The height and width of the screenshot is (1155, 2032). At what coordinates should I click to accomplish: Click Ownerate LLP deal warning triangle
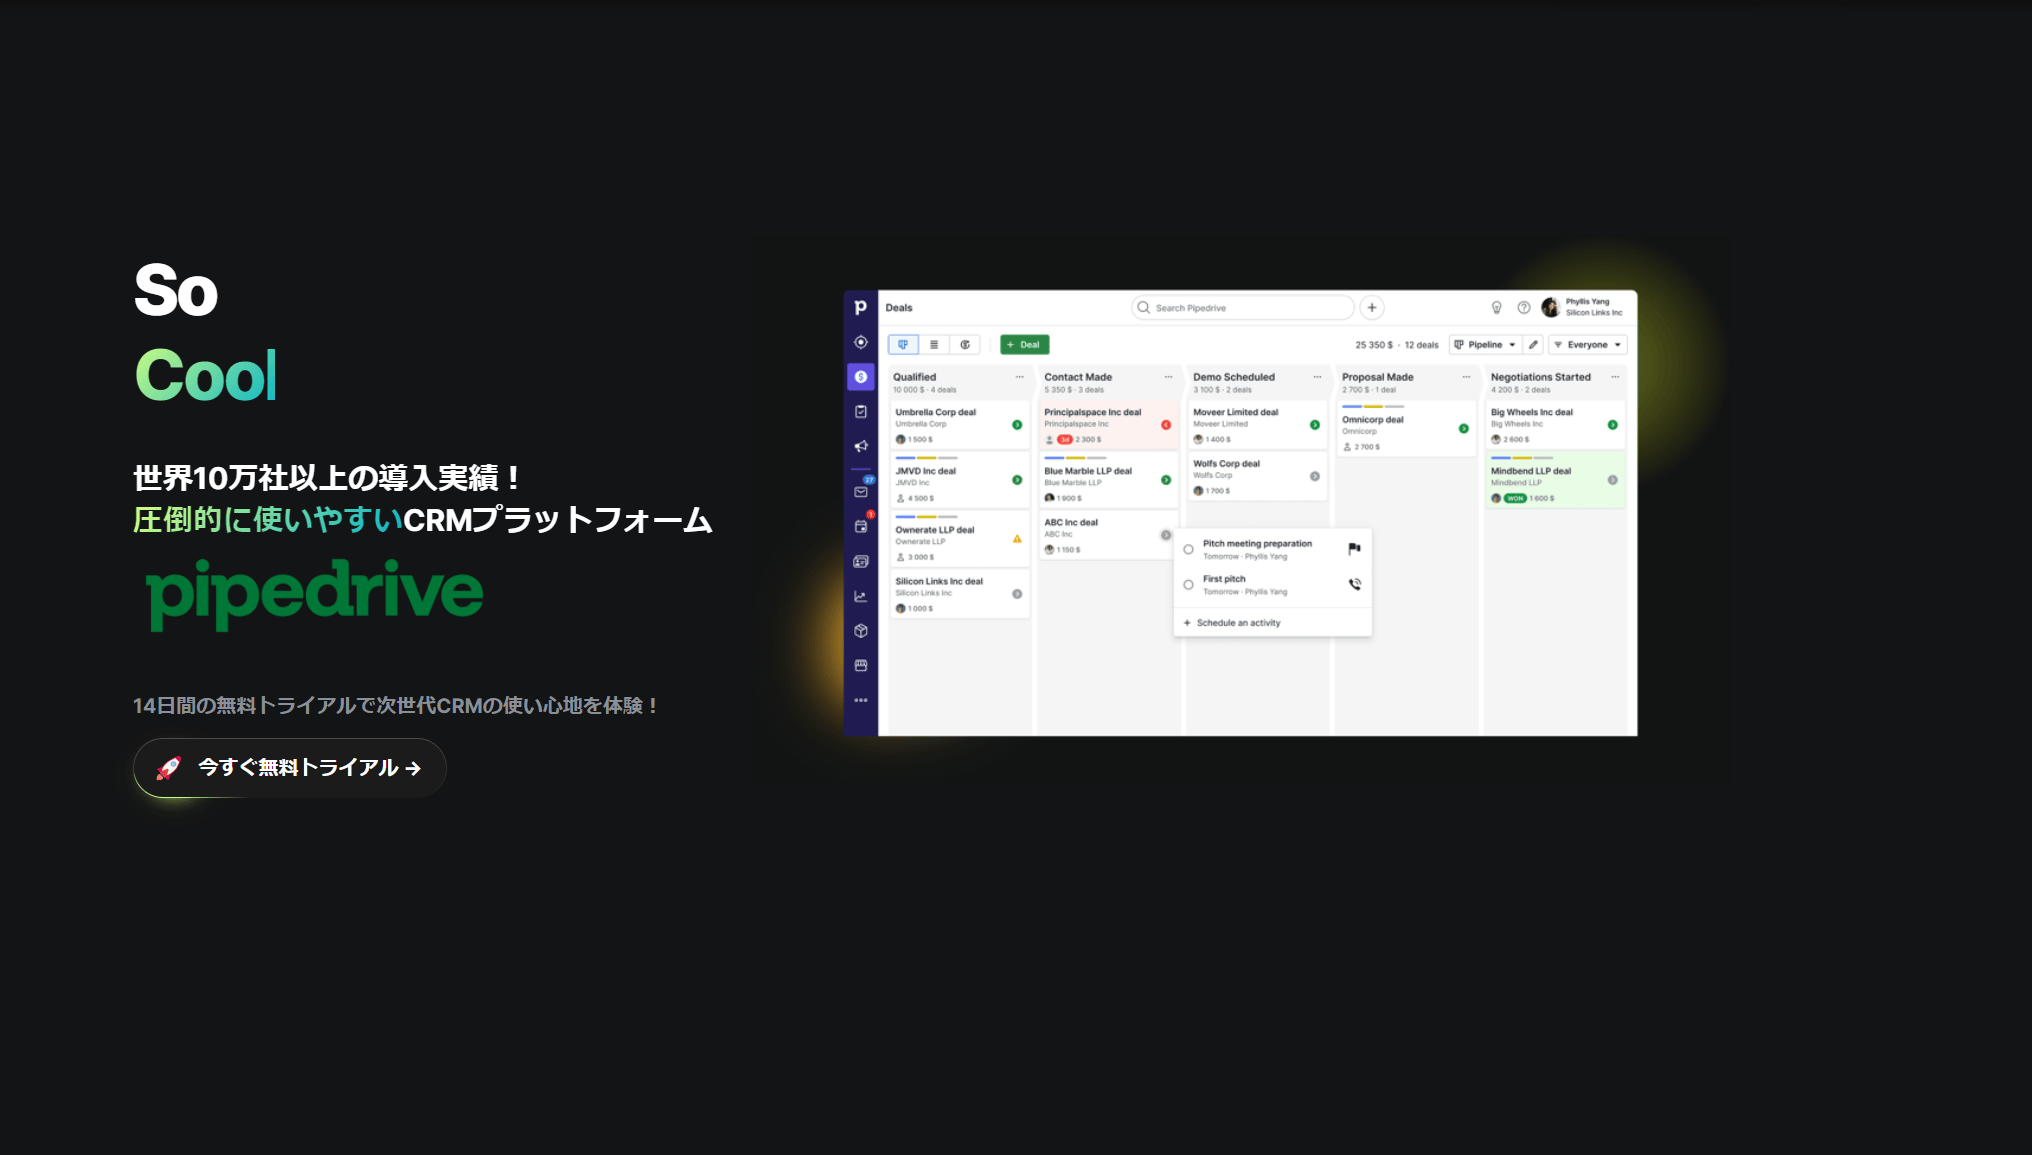[1017, 539]
